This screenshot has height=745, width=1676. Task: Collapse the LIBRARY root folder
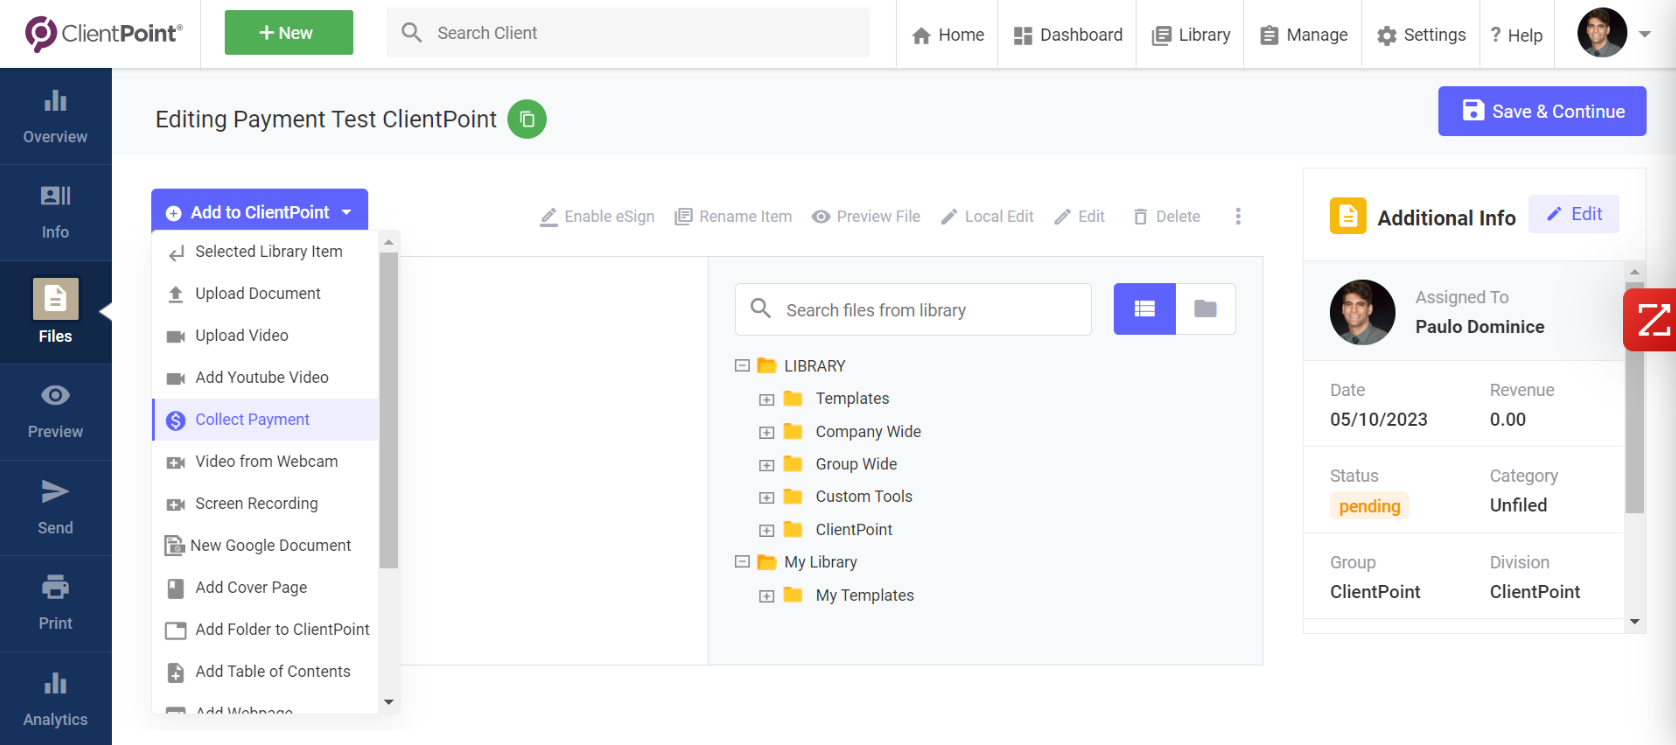pyautogui.click(x=742, y=366)
